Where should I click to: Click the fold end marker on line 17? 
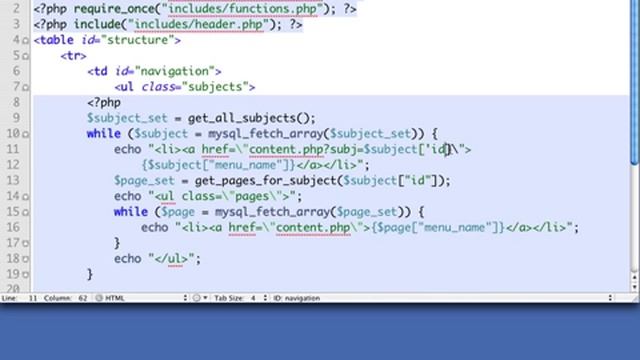point(25,244)
